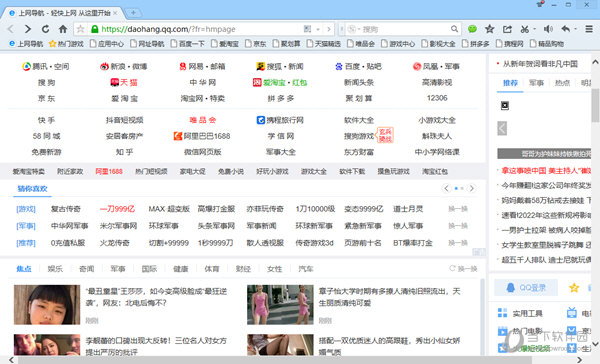Open the favorites star toolbar icon

point(489,29)
